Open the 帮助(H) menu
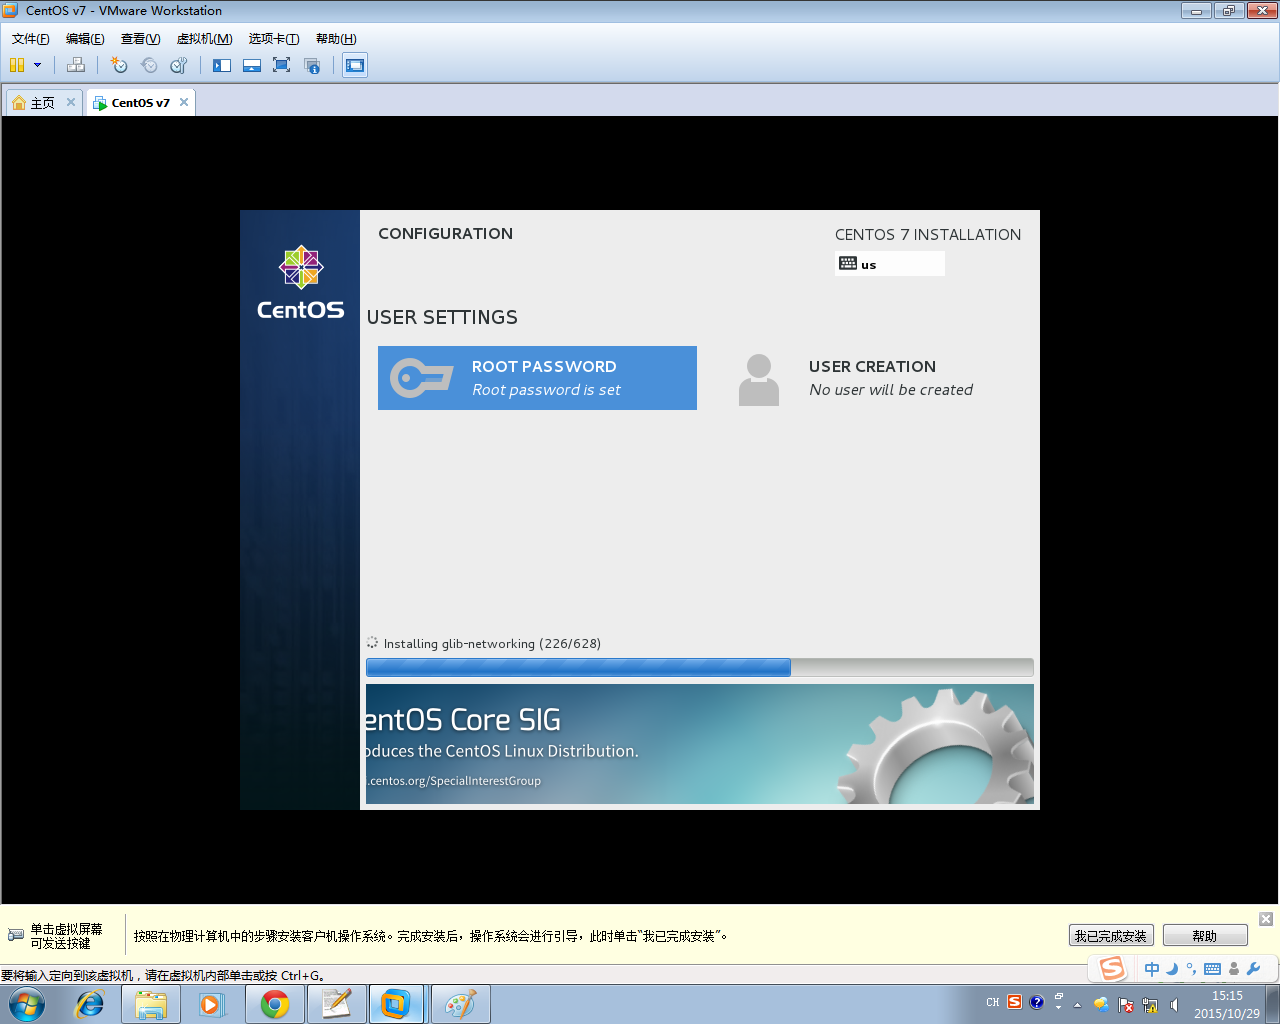The height and width of the screenshot is (1024, 1280). (x=336, y=39)
